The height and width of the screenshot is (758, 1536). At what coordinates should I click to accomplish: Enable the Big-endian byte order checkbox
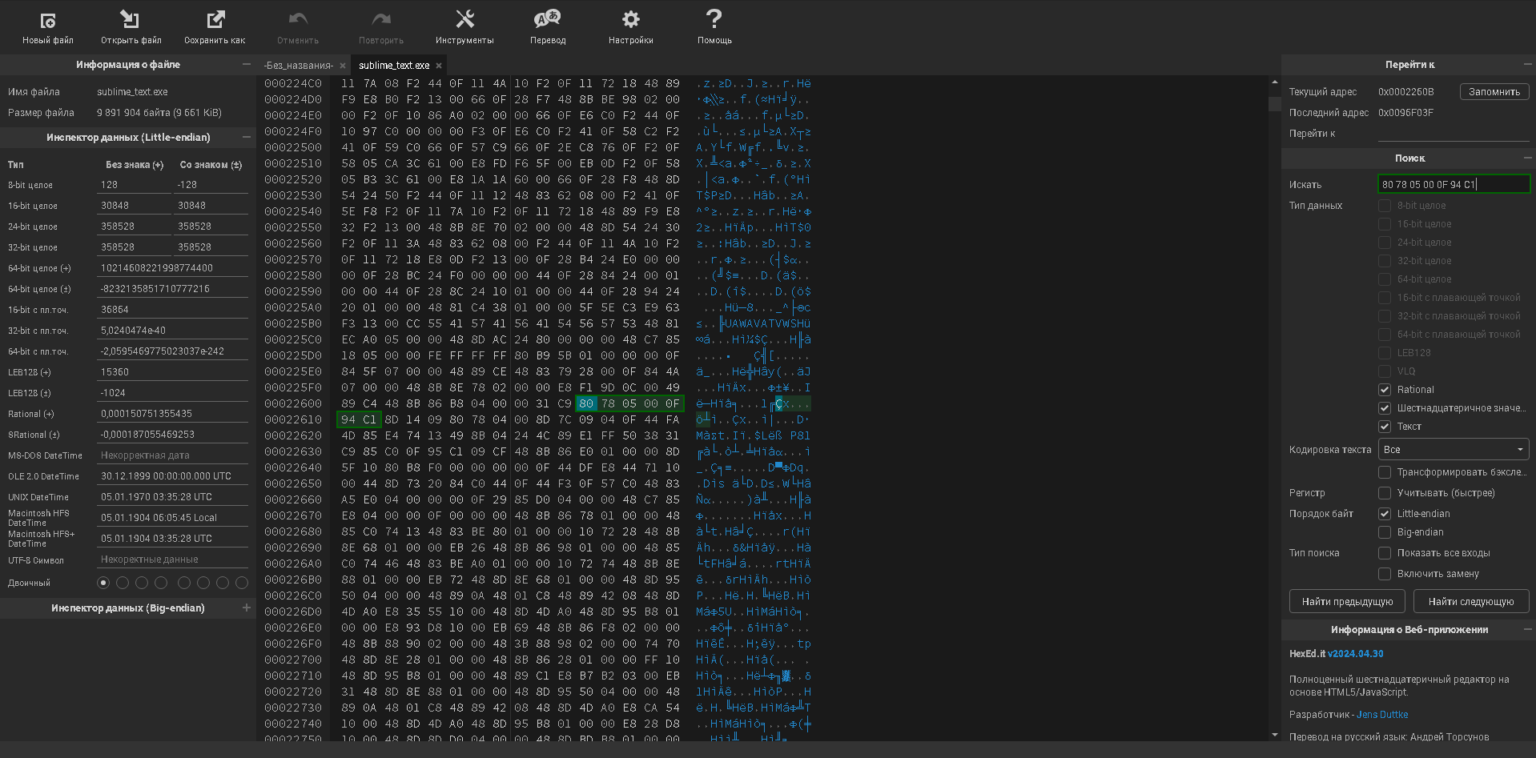tap(1384, 532)
